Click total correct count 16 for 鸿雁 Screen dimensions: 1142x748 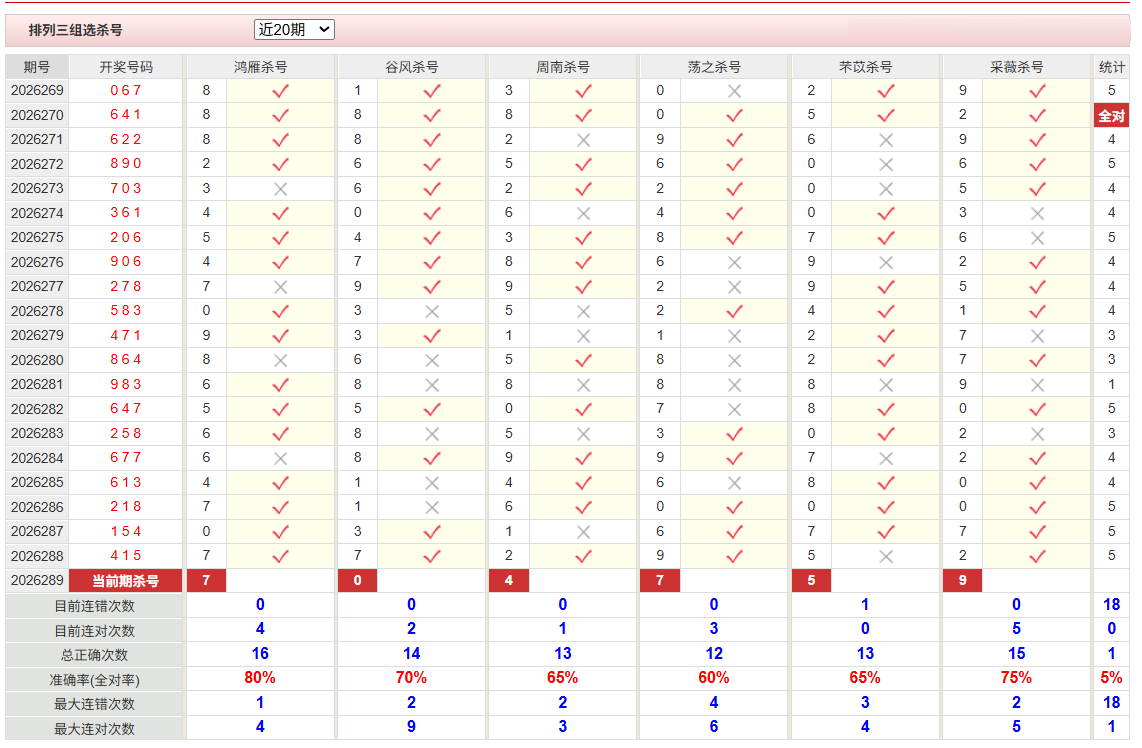pos(260,653)
